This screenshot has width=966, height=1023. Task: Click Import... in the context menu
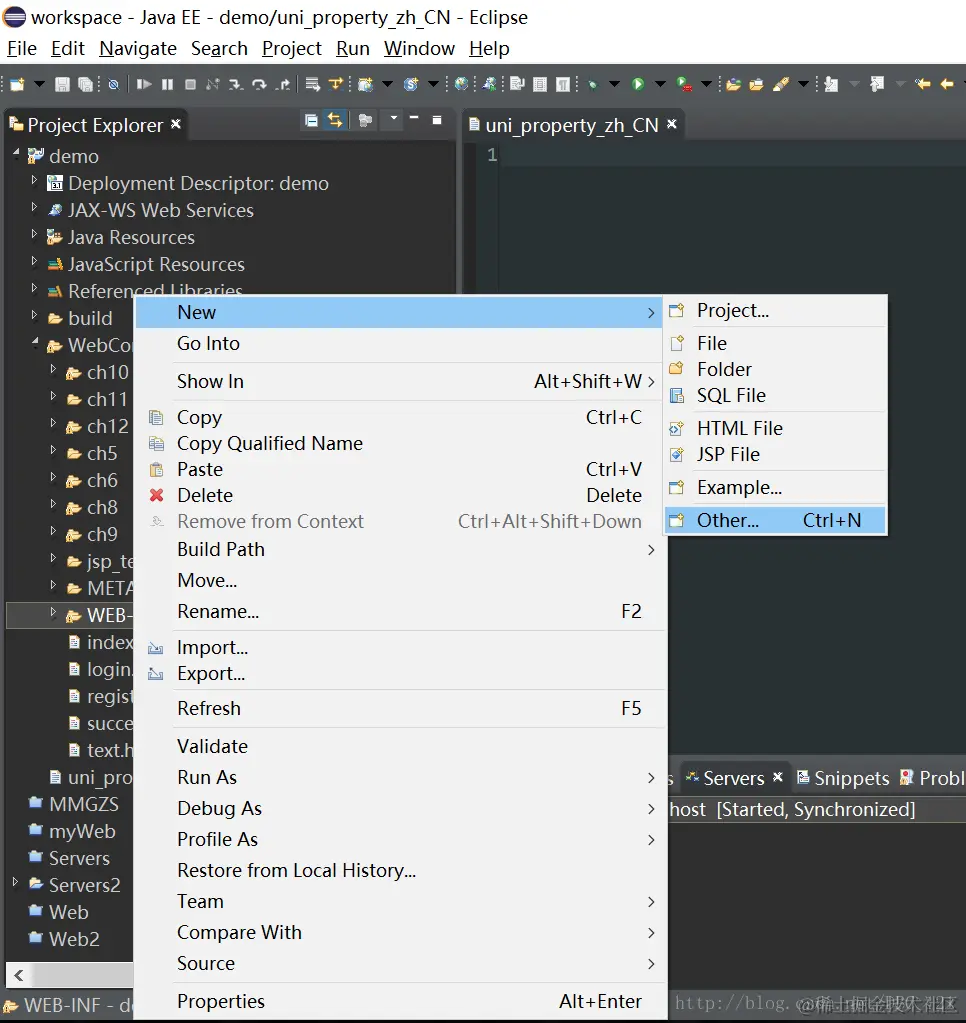[x=400, y=647]
